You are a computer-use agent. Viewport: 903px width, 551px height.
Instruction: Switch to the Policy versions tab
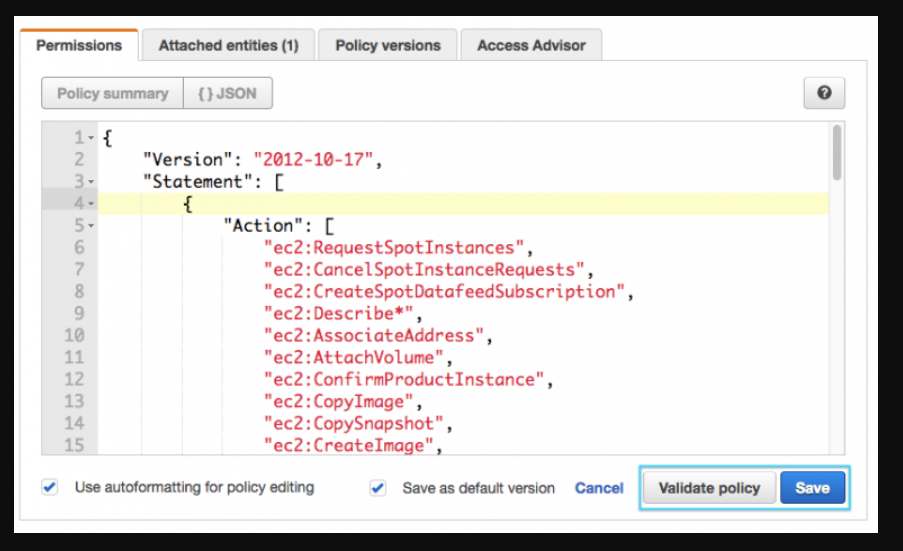point(387,45)
